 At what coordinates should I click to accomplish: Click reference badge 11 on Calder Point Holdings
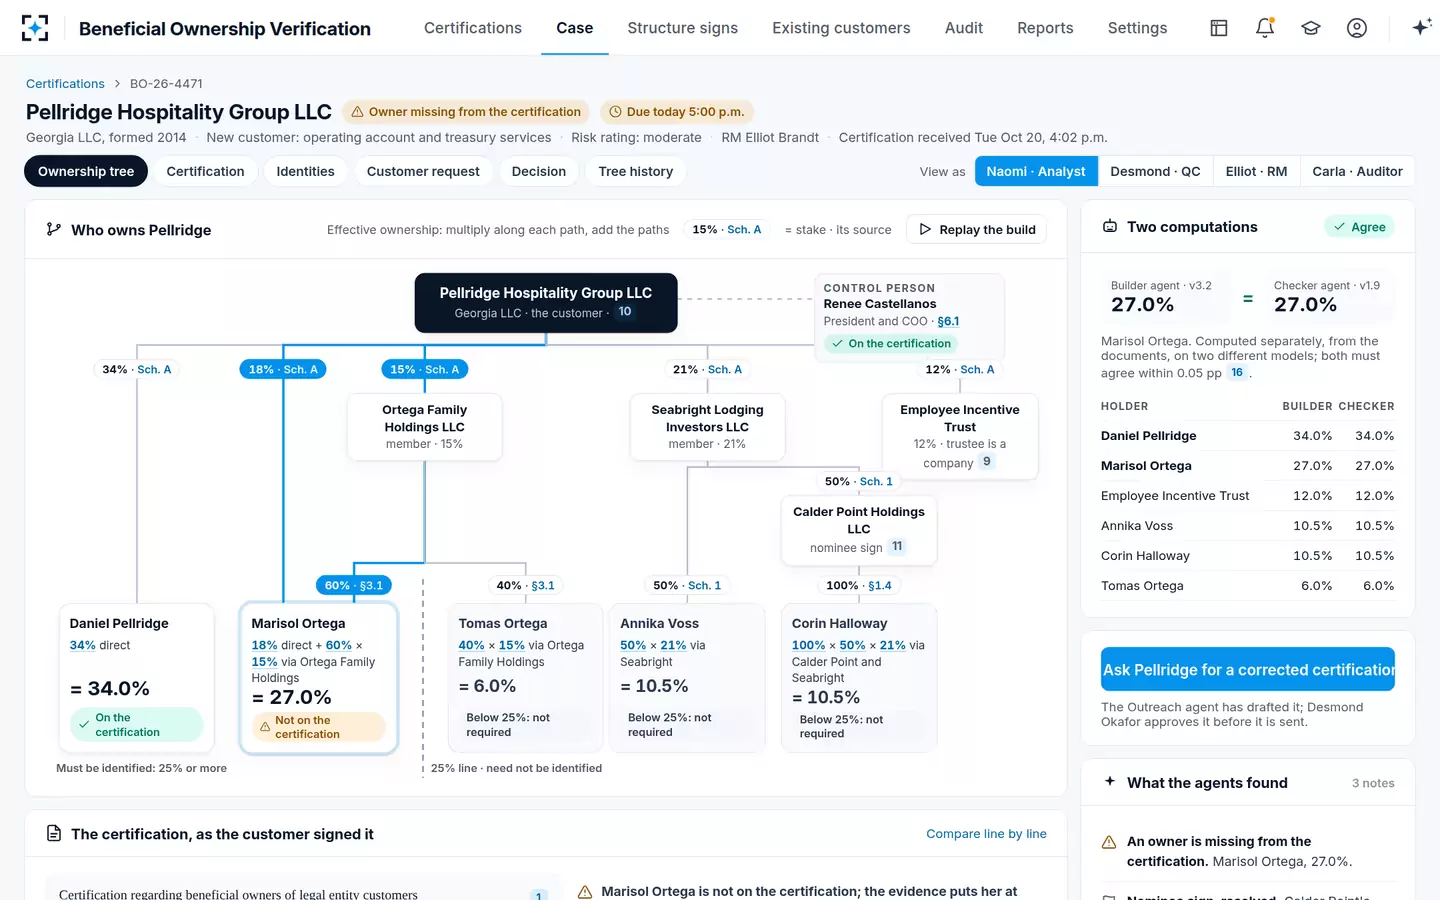point(897,547)
